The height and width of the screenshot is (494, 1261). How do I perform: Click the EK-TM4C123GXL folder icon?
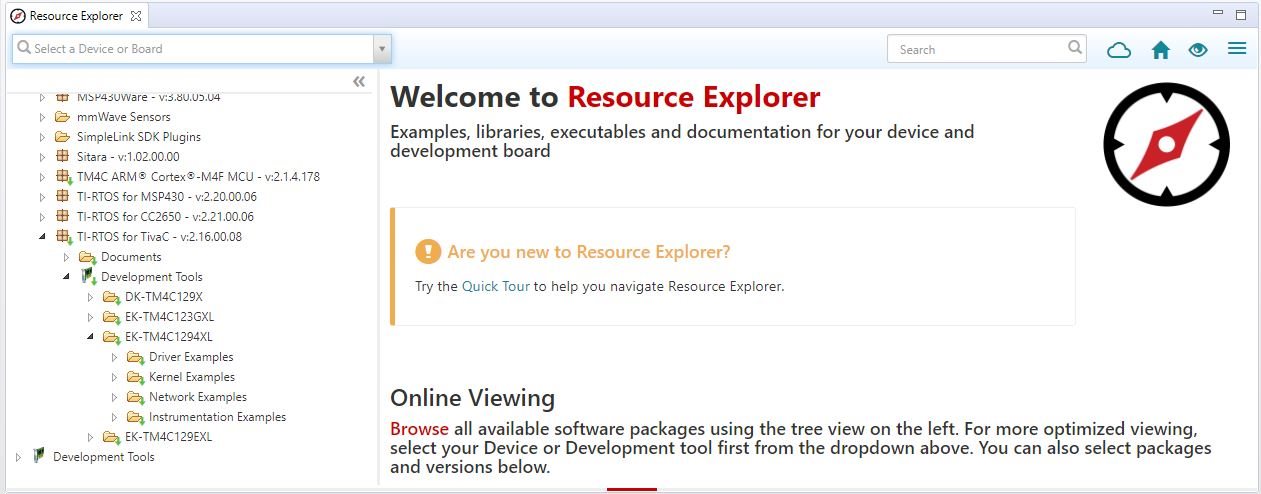point(111,317)
